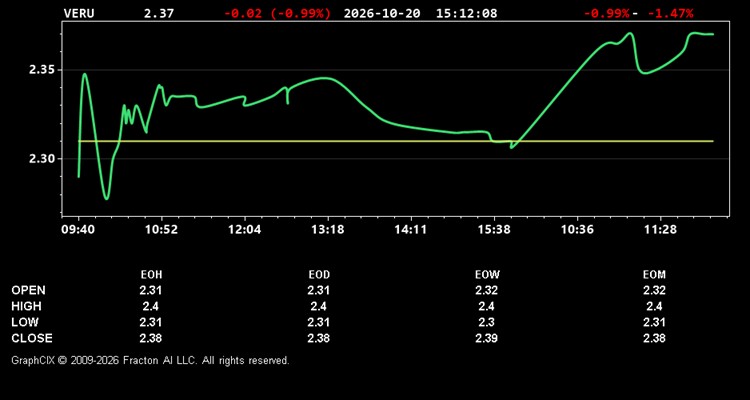Click the 10:36 time axis label
Viewport: 750px width, 400px height.
[x=577, y=230]
